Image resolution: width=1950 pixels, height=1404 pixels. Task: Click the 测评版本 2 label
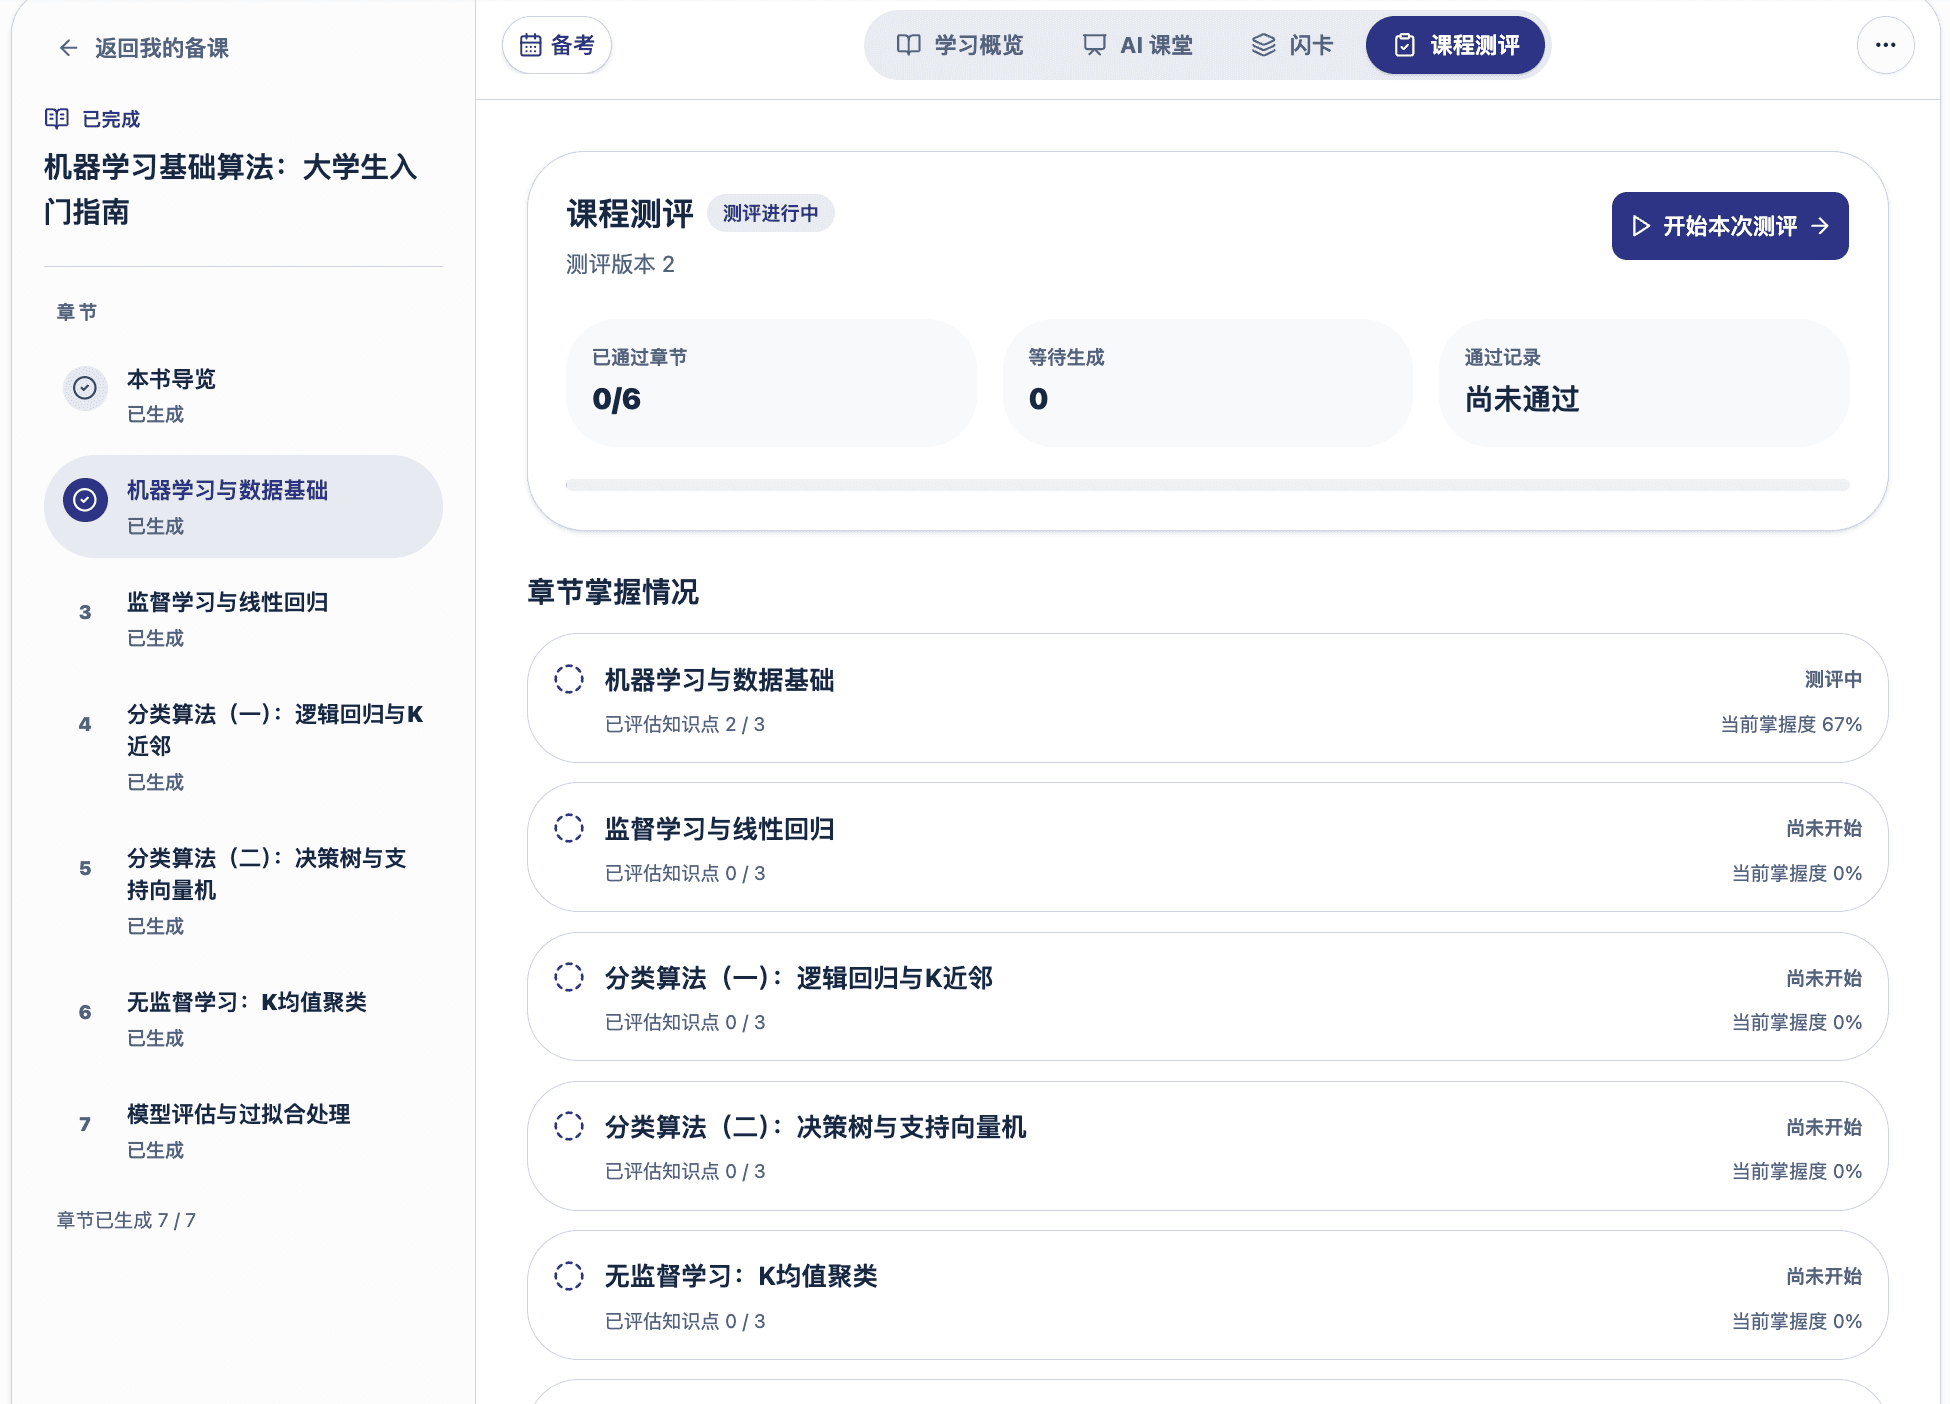[x=620, y=264]
